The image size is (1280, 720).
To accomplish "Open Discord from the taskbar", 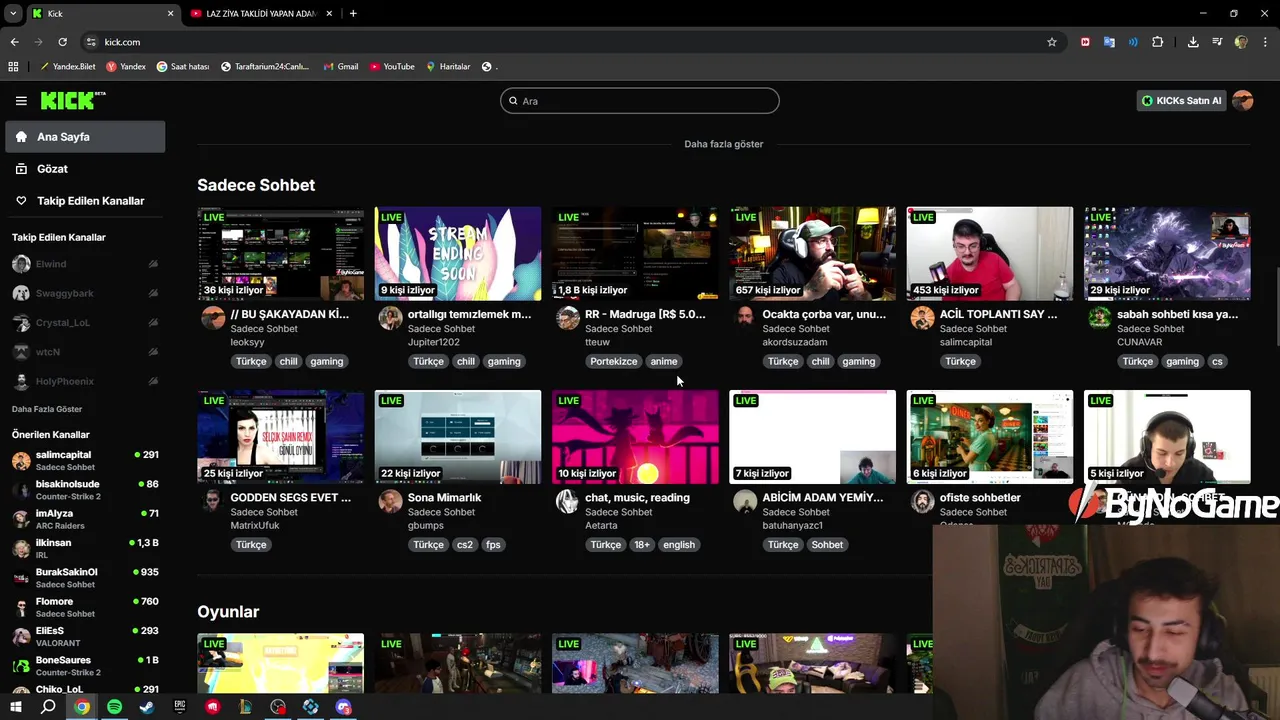I will coord(344,707).
